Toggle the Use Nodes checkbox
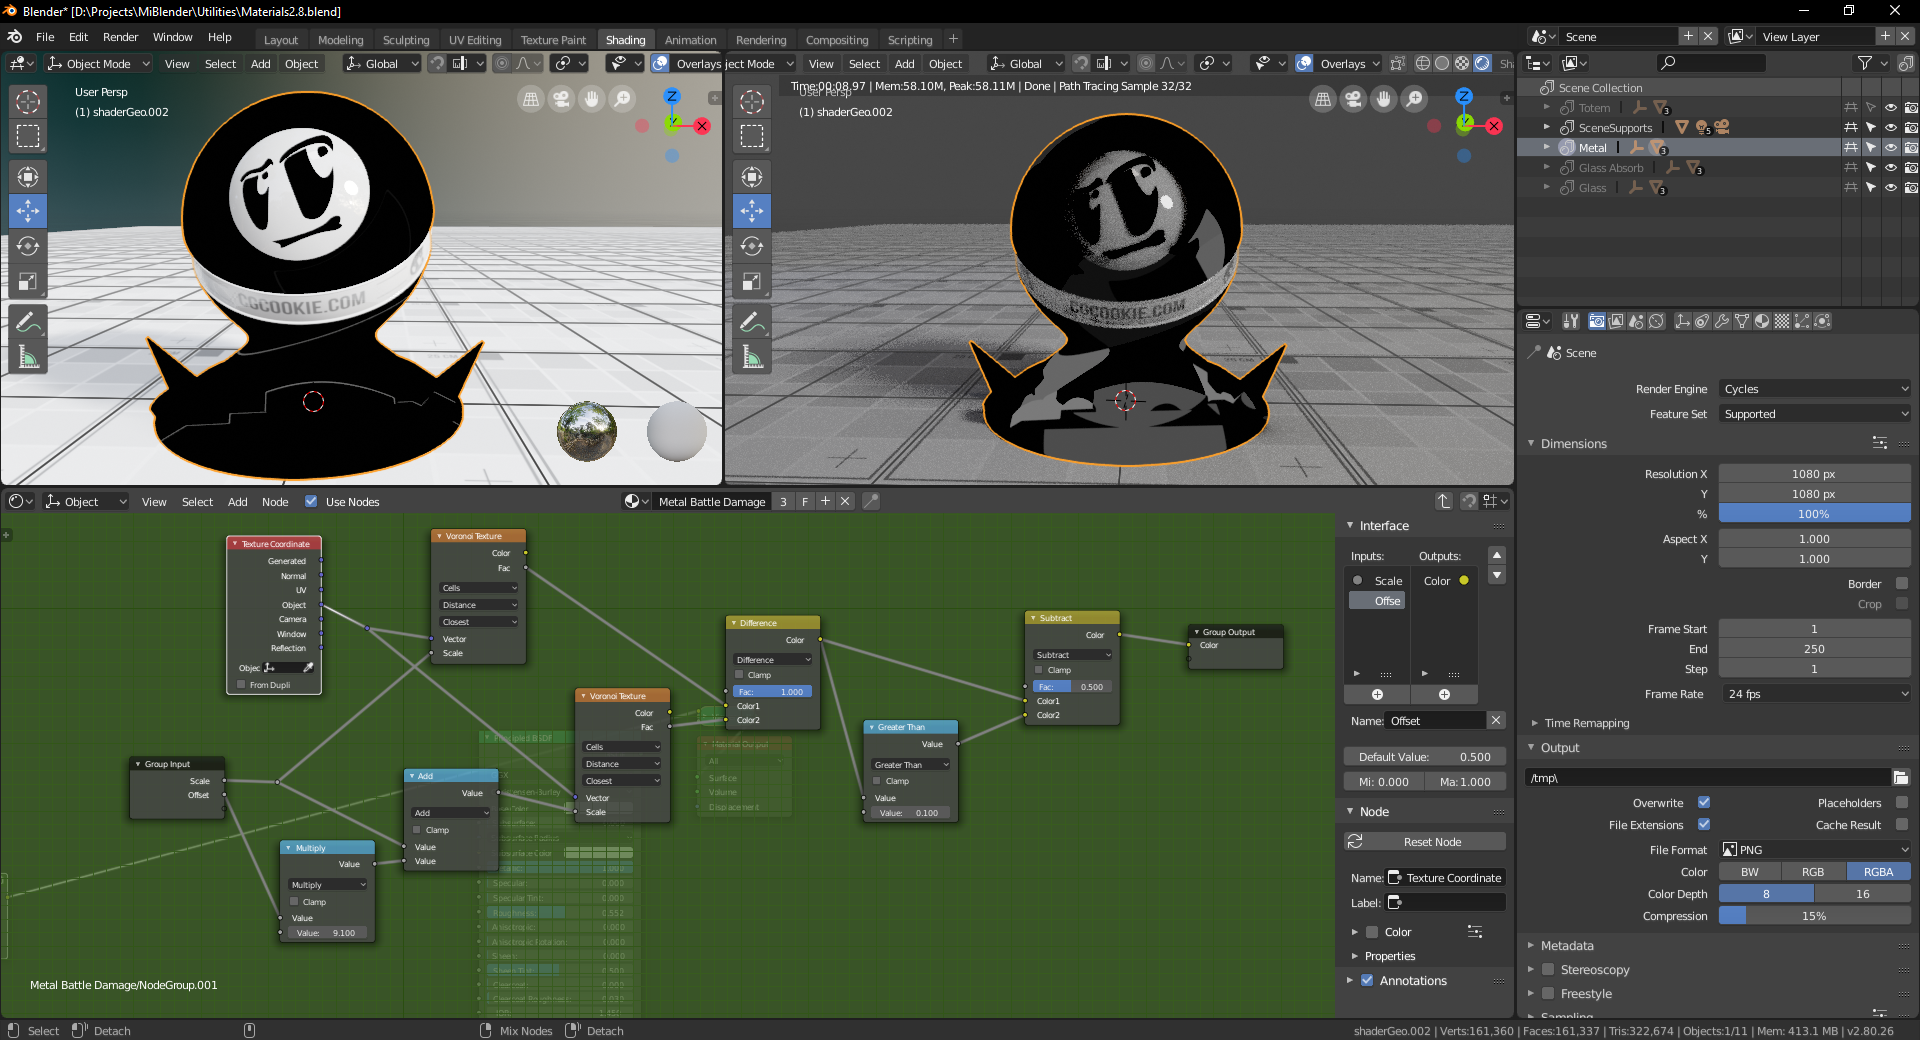This screenshot has height=1040, width=1920. coord(311,501)
